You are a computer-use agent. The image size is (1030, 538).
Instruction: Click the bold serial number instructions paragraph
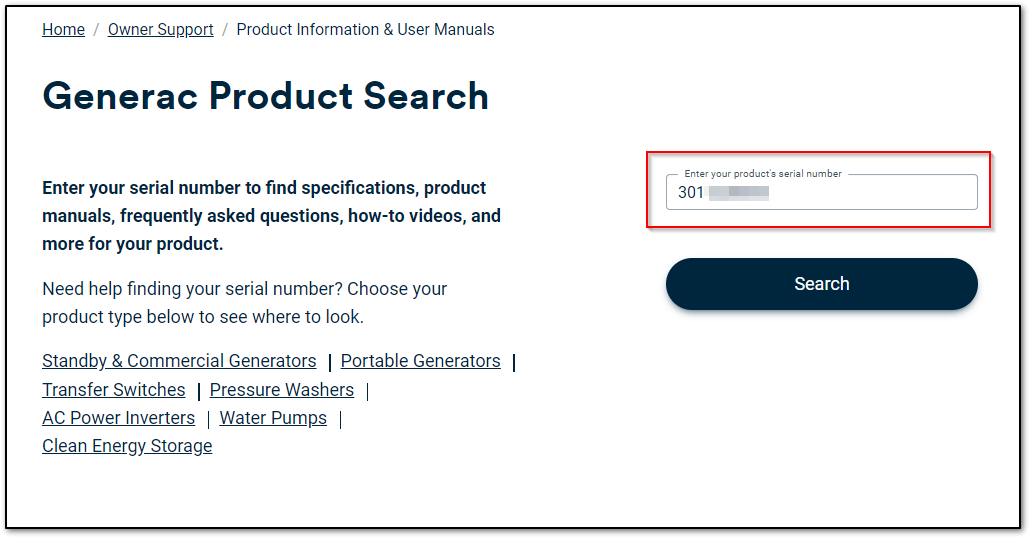click(270, 216)
